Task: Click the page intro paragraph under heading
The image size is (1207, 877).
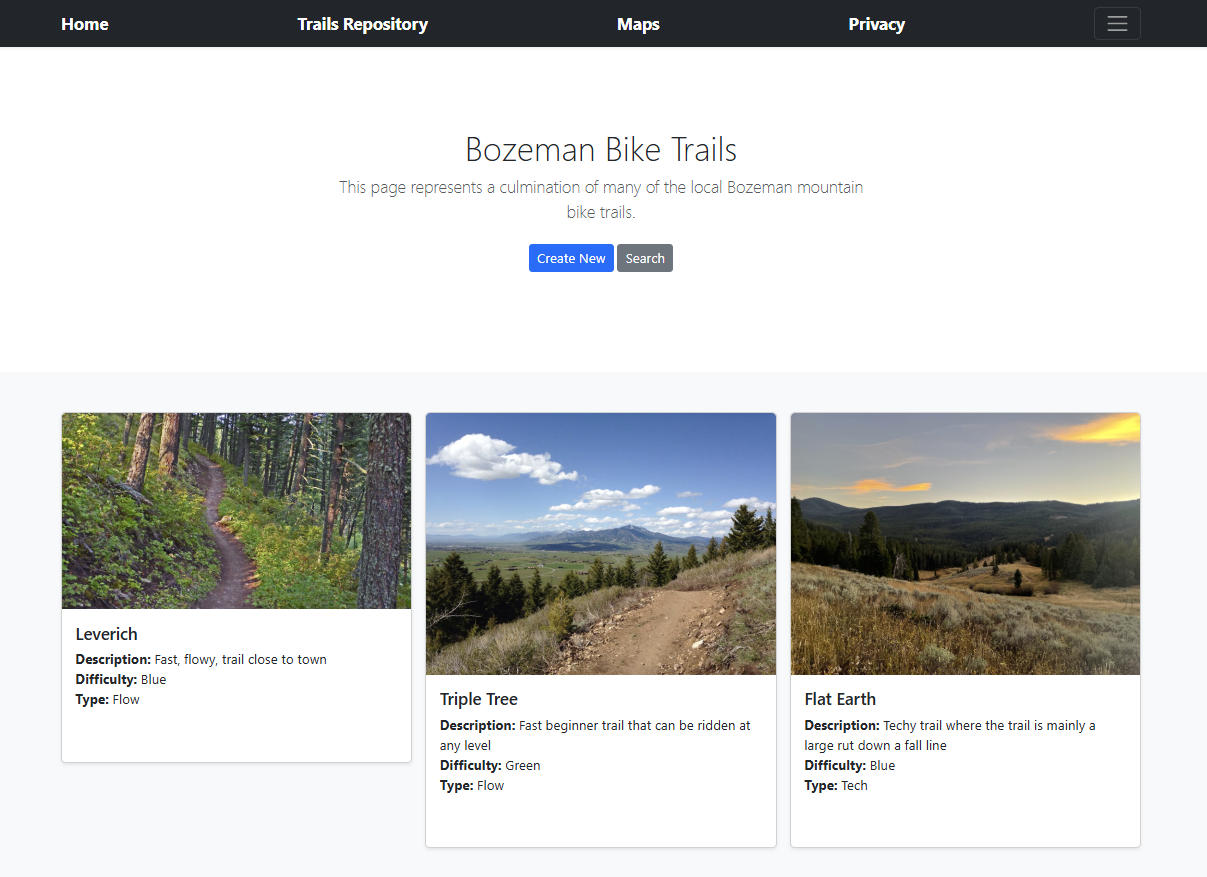Action: tap(601, 199)
